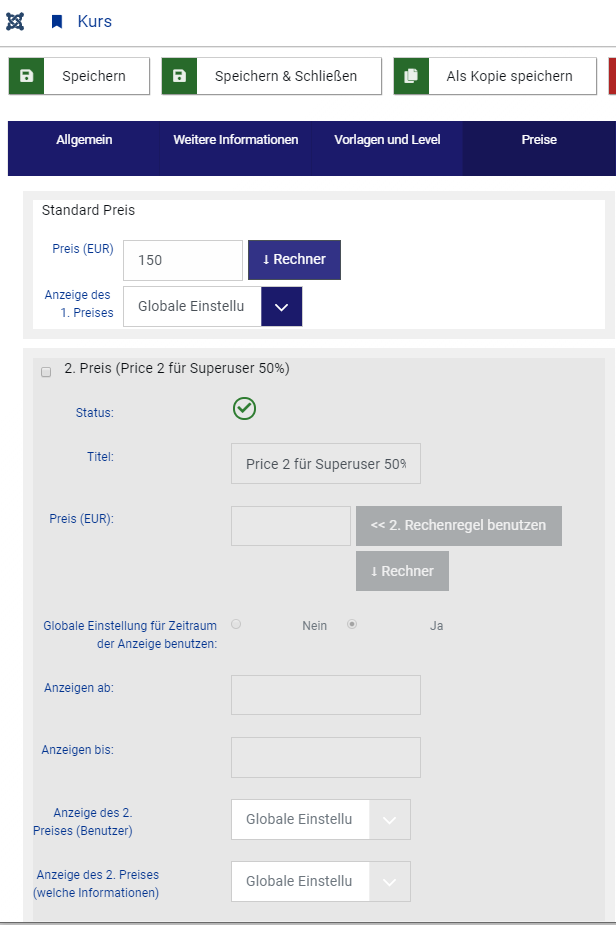The width and height of the screenshot is (616, 925).
Task: Tick the 2. Preis checkbox
Action: point(46,372)
